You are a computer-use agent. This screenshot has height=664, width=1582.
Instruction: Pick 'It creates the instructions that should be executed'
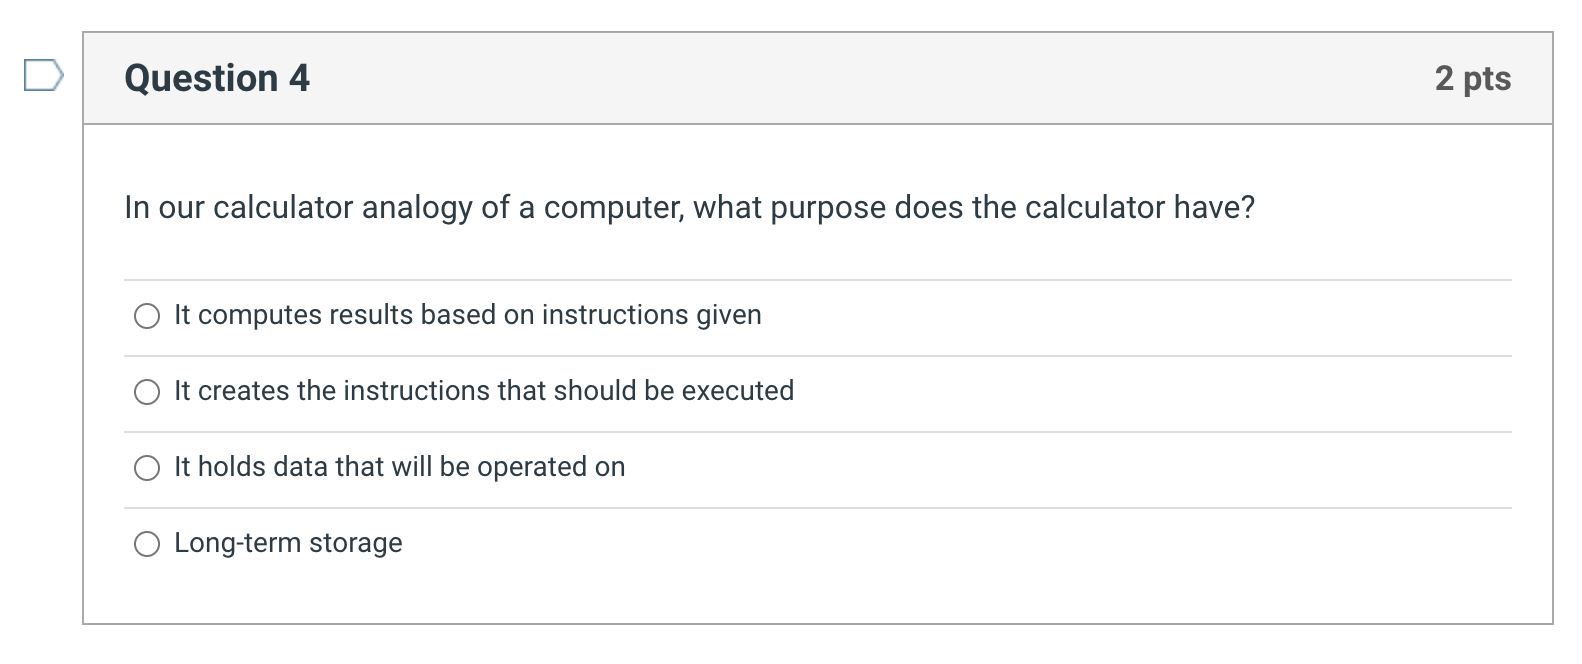click(148, 391)
